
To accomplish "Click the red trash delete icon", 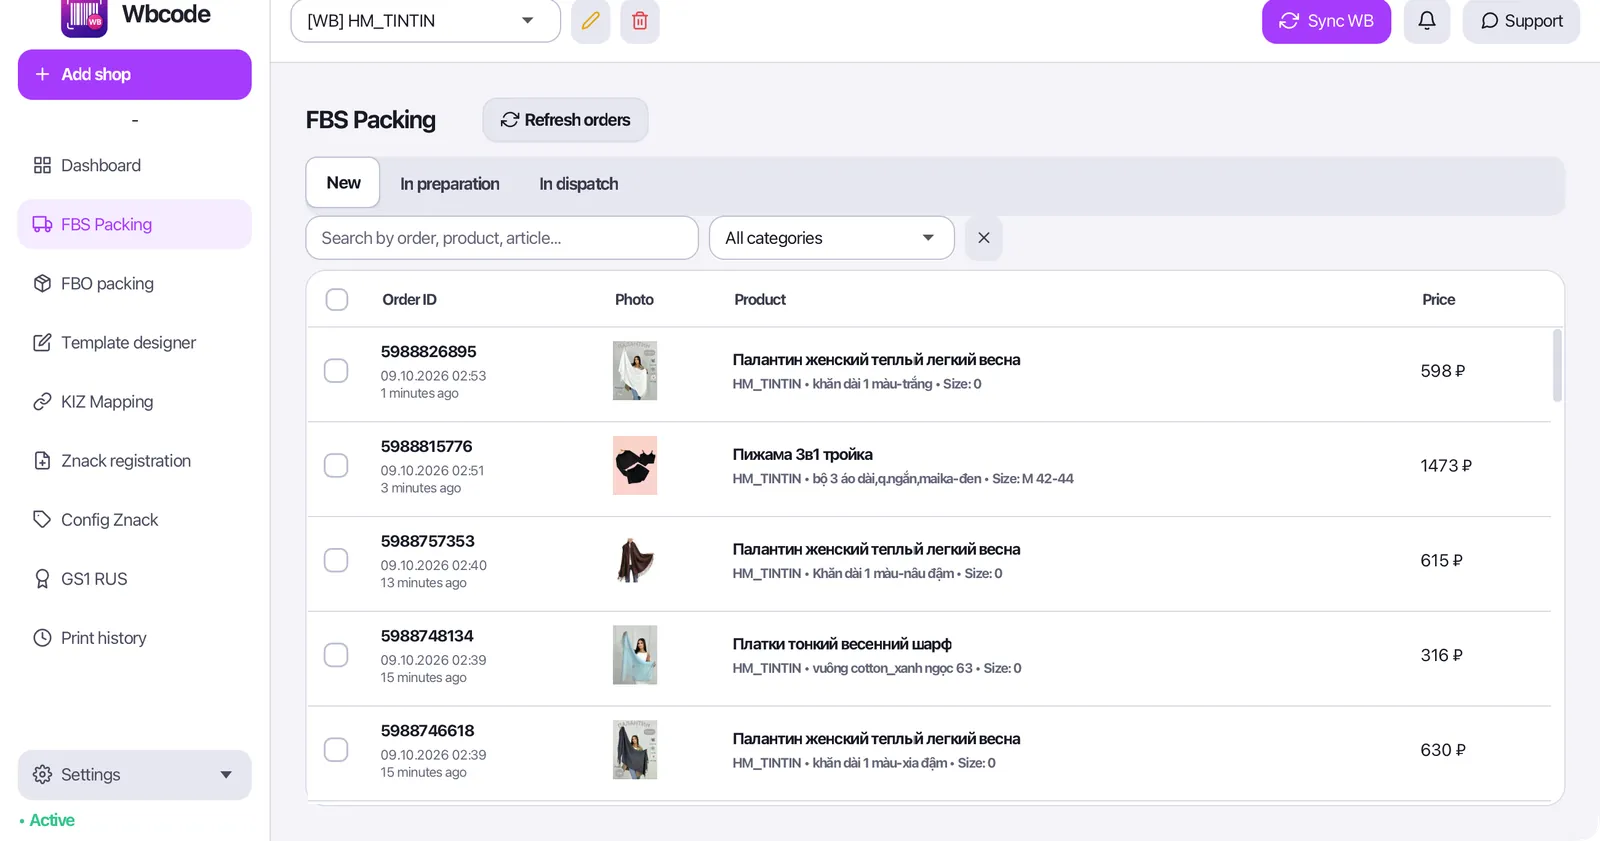I will (x=640, y=20).
